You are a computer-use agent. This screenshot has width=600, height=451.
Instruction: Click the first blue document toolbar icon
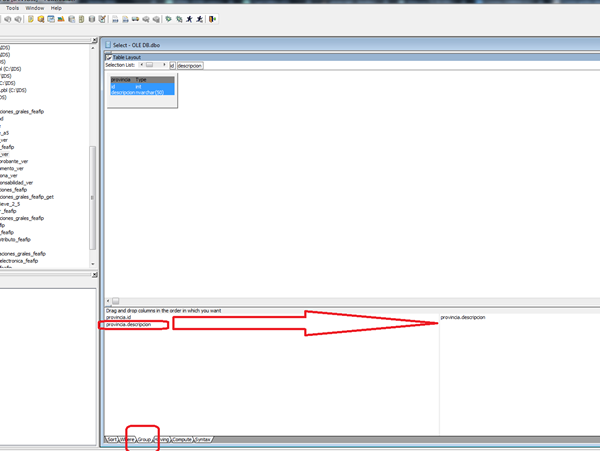tap(115, 19)
